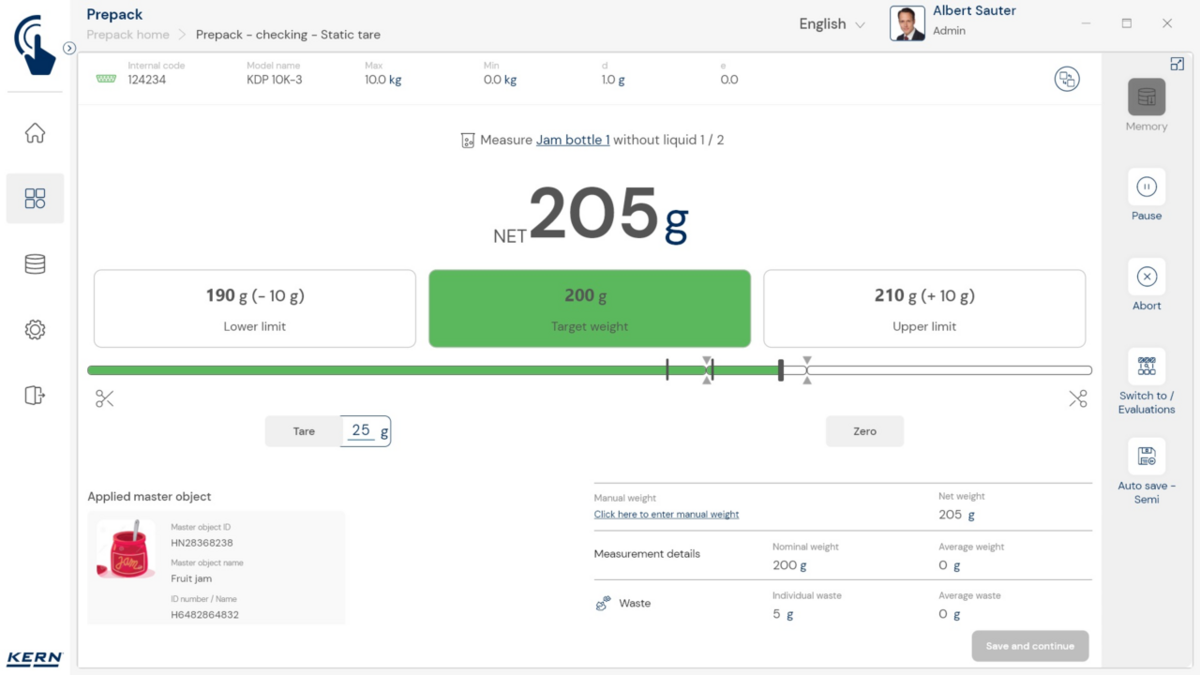
Task: Open the database icon in sidebar
Action: [x=35, y=264]
